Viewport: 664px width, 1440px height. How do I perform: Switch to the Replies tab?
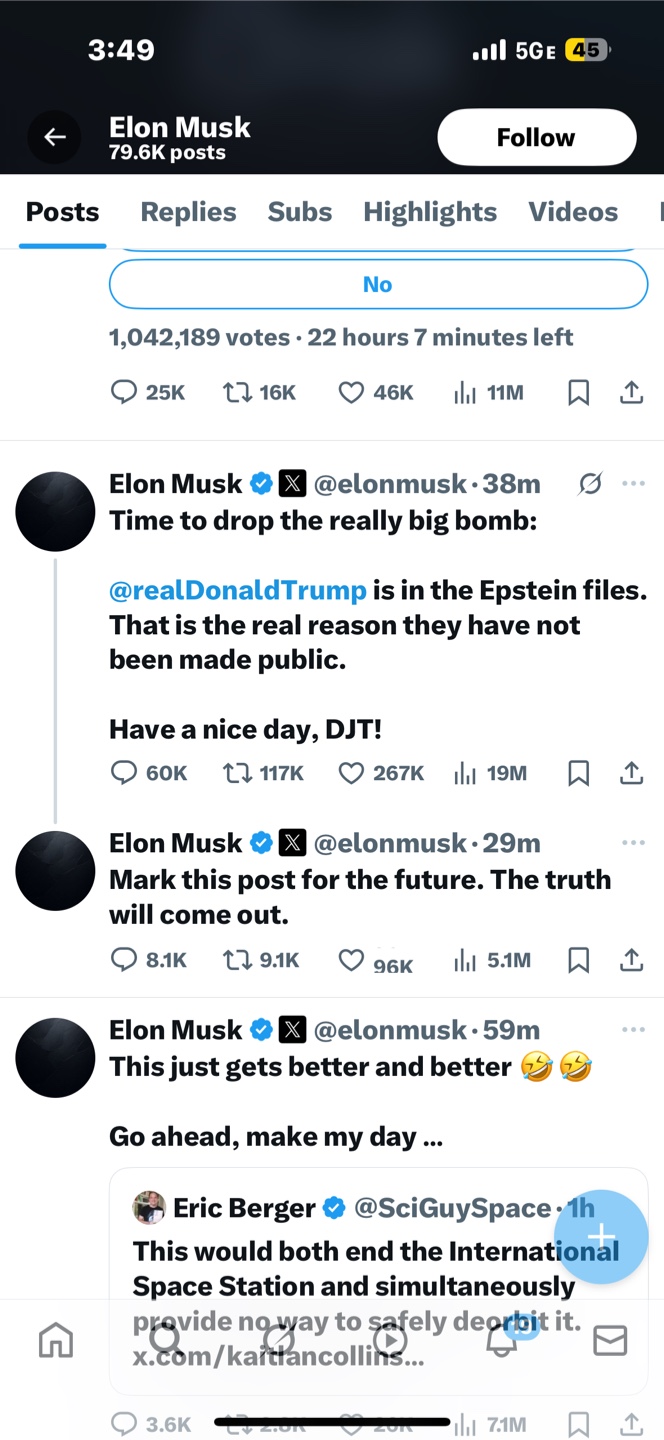pos(188,212)
